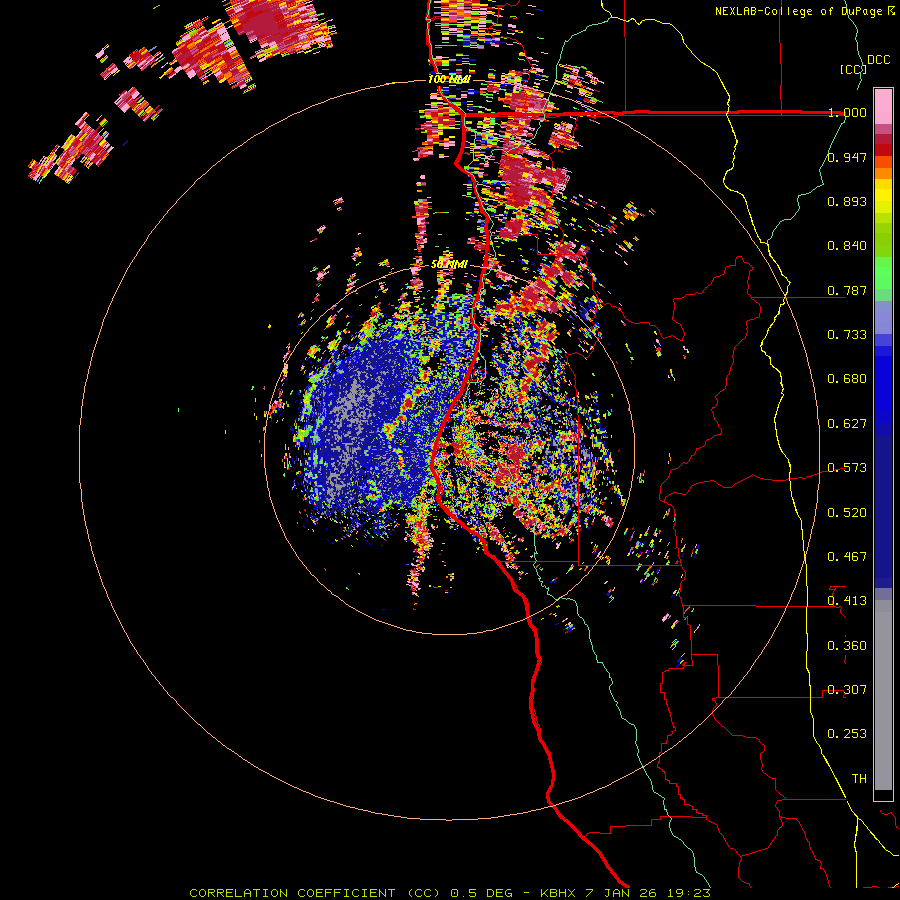Viewport: 900px width, 900px height.
Task: Click the Correlation Coefficient KBHX caption
Action: pos(450,893)
